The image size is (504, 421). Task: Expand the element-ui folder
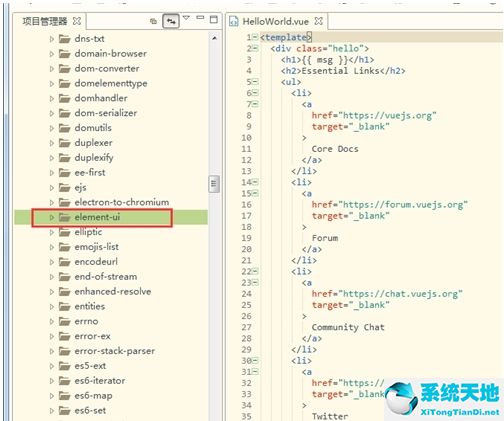point(52,217)
